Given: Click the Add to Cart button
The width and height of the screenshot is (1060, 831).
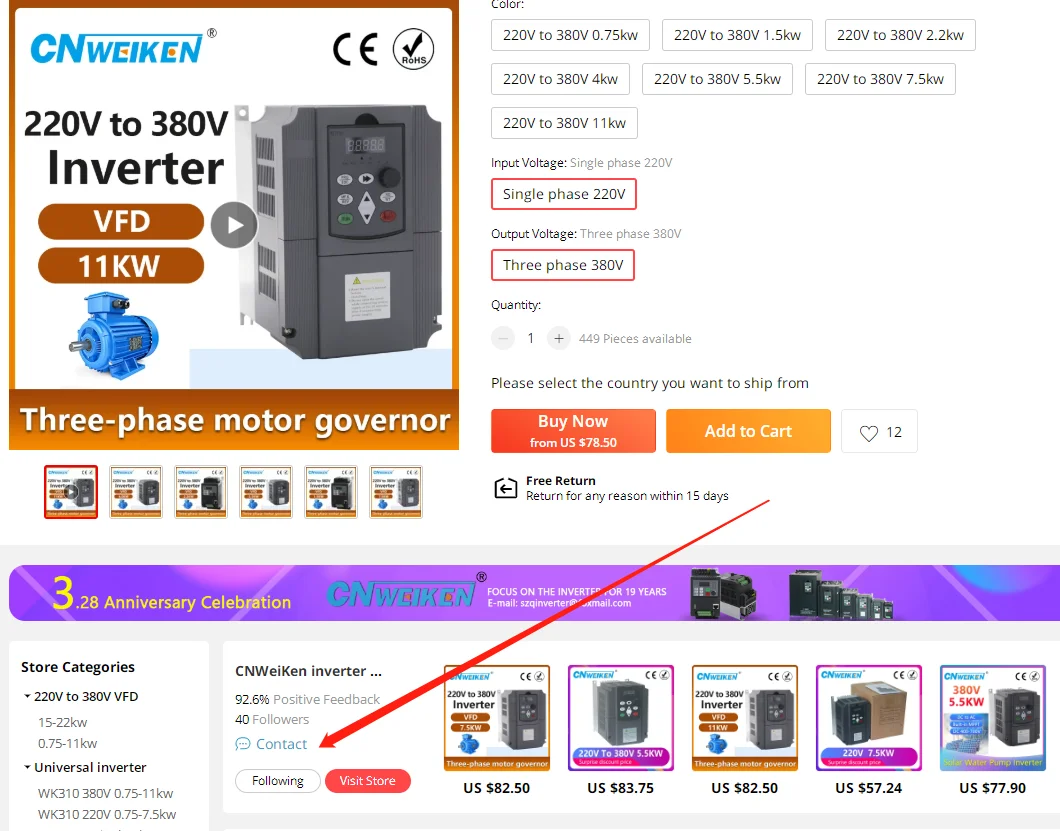Looking at the screenshot, I should [748, 431].
